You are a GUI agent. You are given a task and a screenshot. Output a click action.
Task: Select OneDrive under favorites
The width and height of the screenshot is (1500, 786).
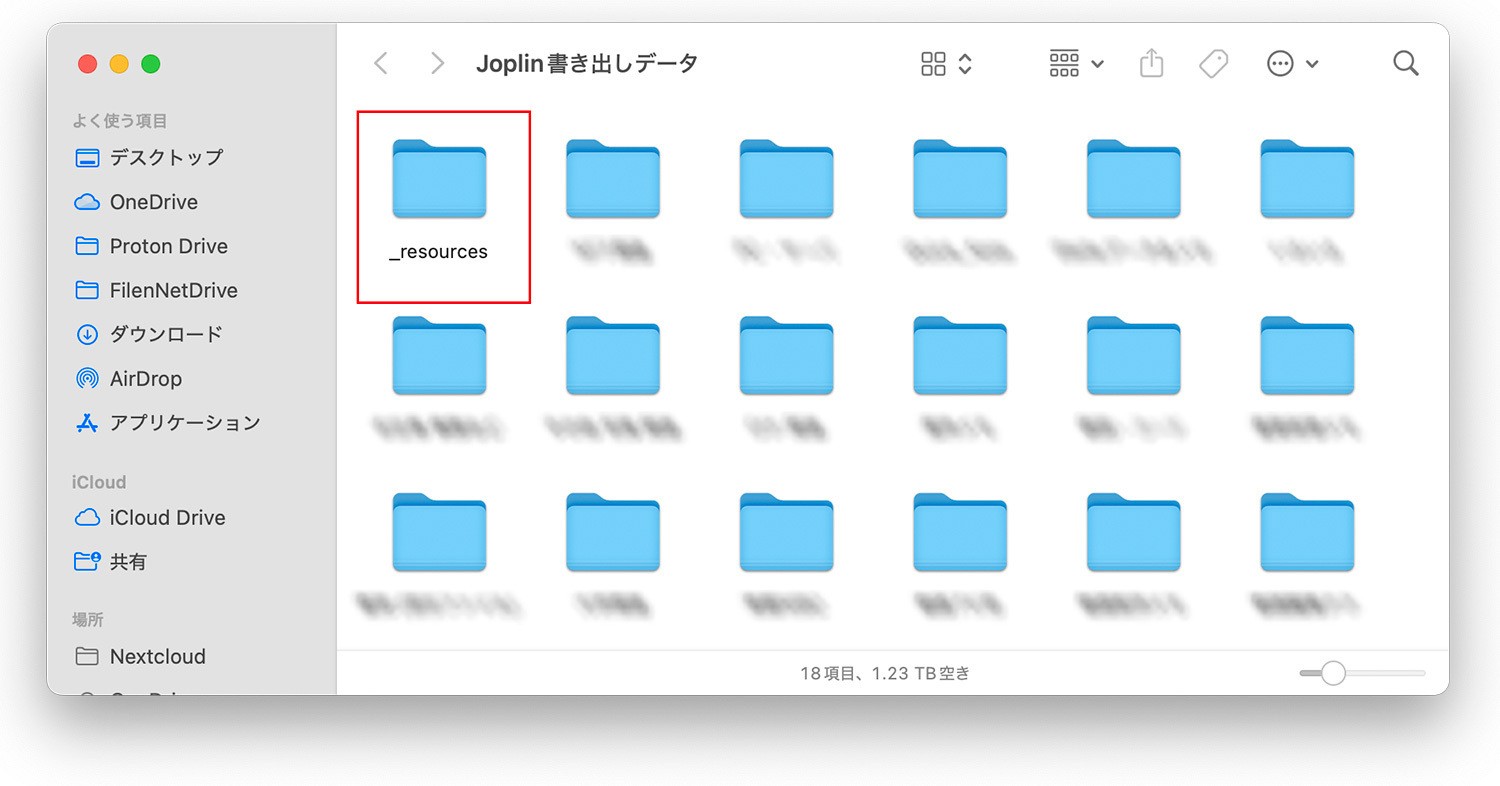pyautogui.click(x=153, y=202)
